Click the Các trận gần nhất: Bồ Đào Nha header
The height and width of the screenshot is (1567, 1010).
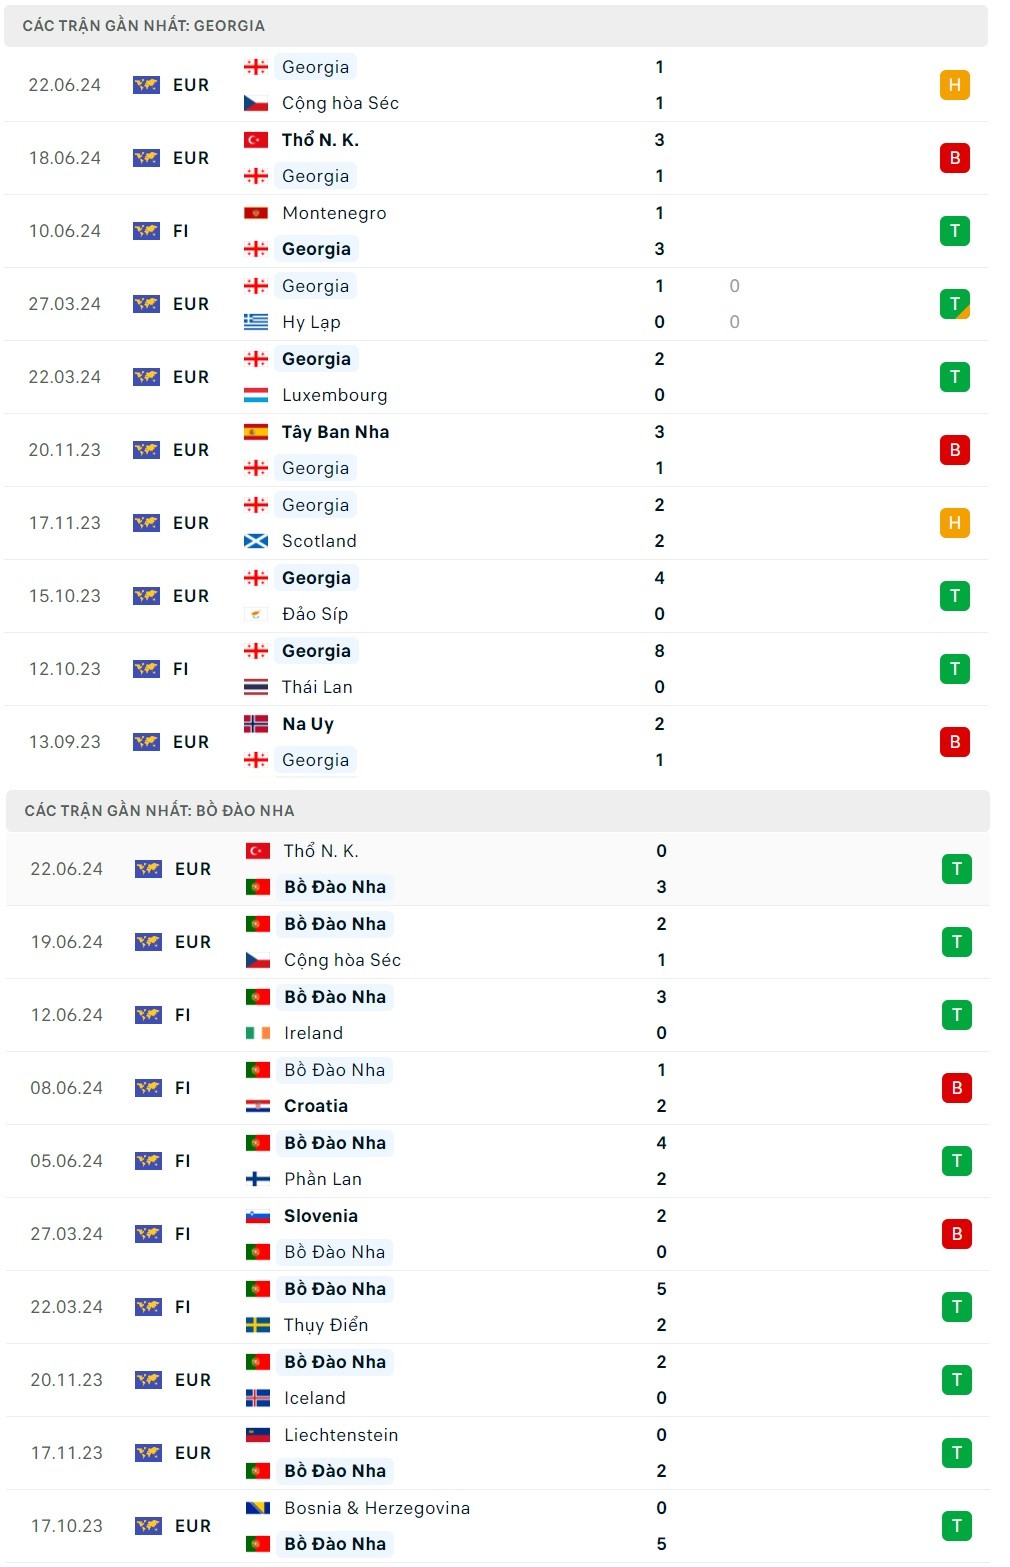(x=159, y=811)
